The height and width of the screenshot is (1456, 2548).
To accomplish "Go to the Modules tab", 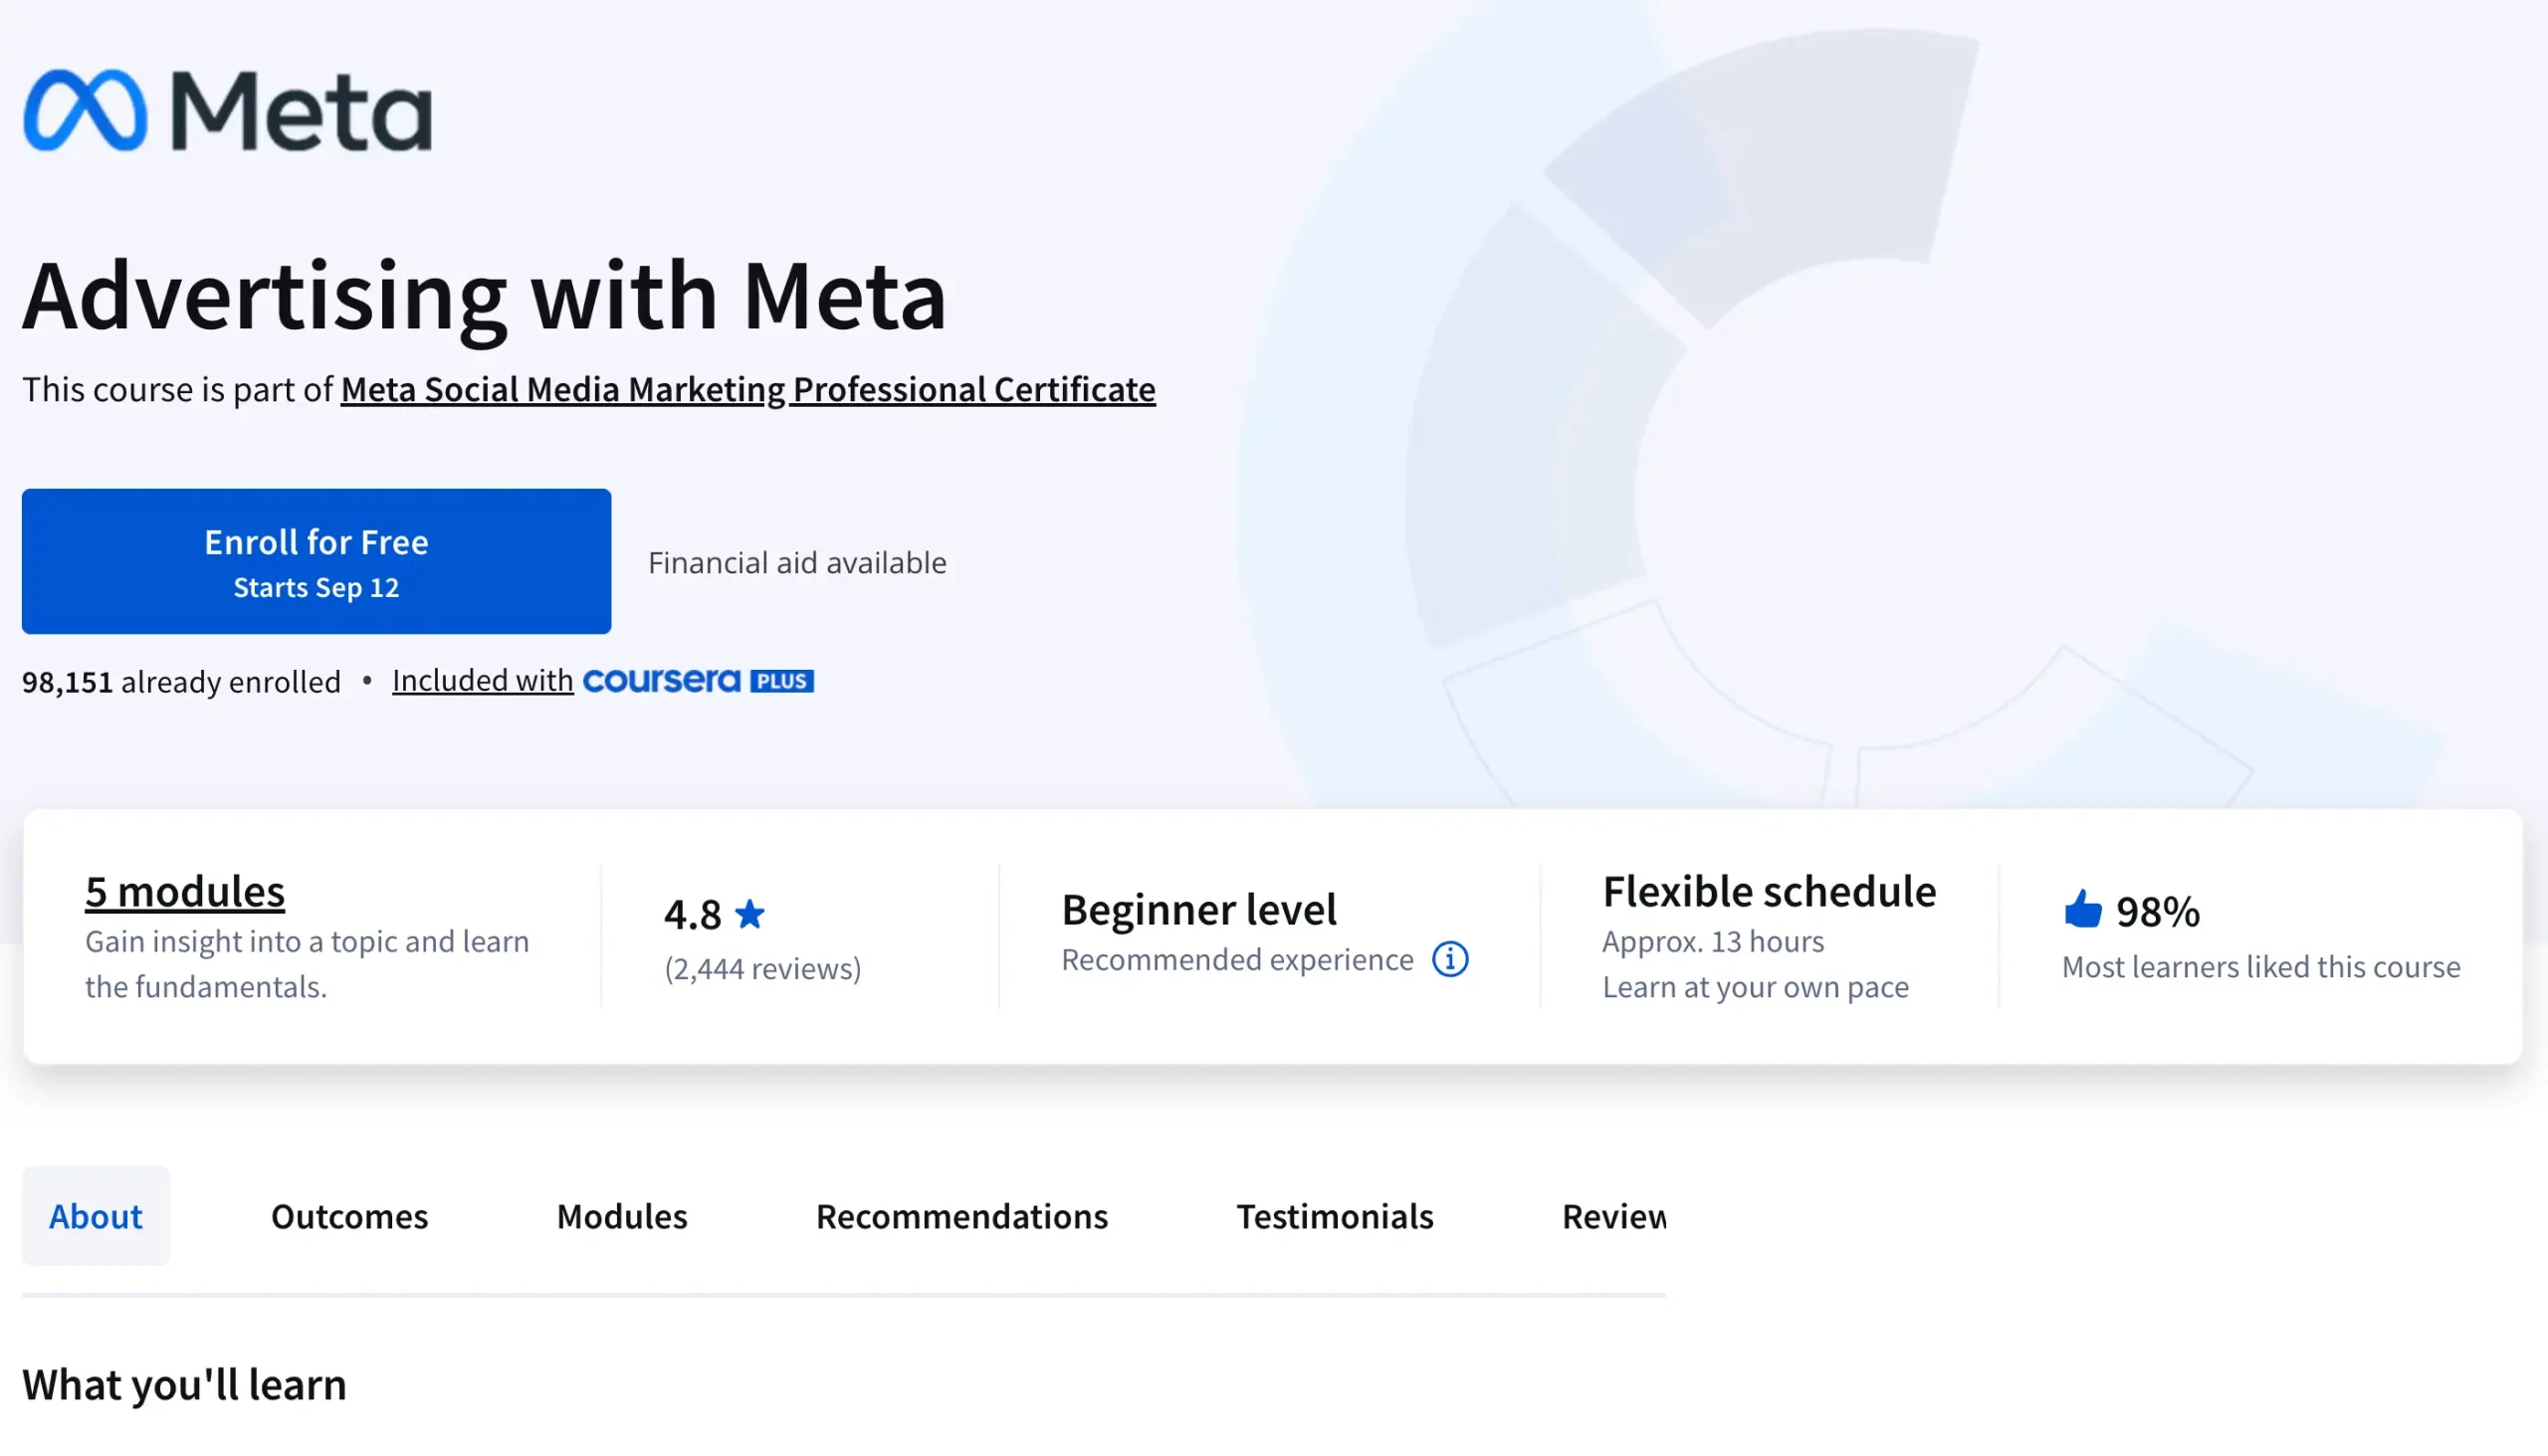I will 622,1216.
